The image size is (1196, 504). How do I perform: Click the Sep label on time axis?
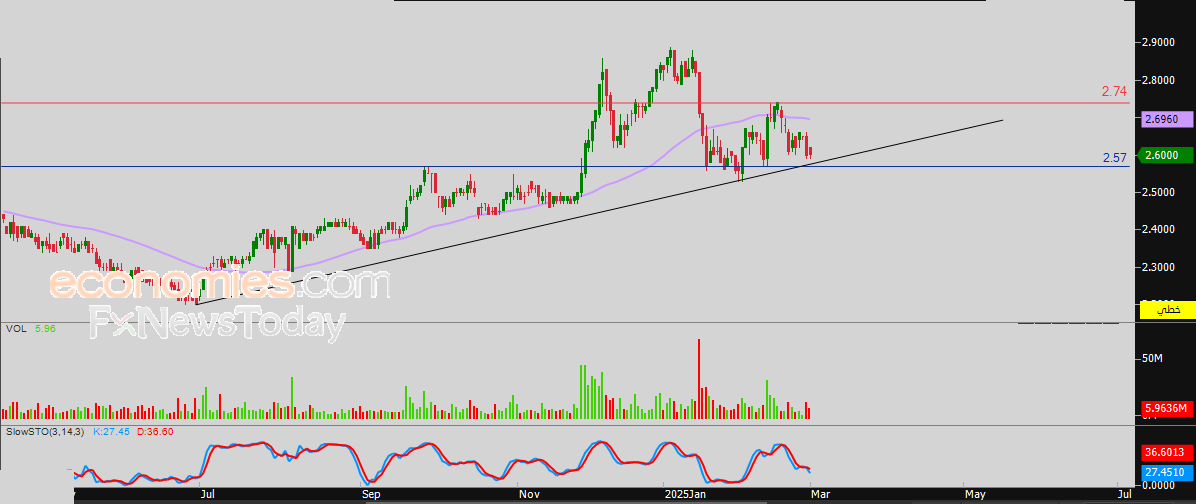371,494
